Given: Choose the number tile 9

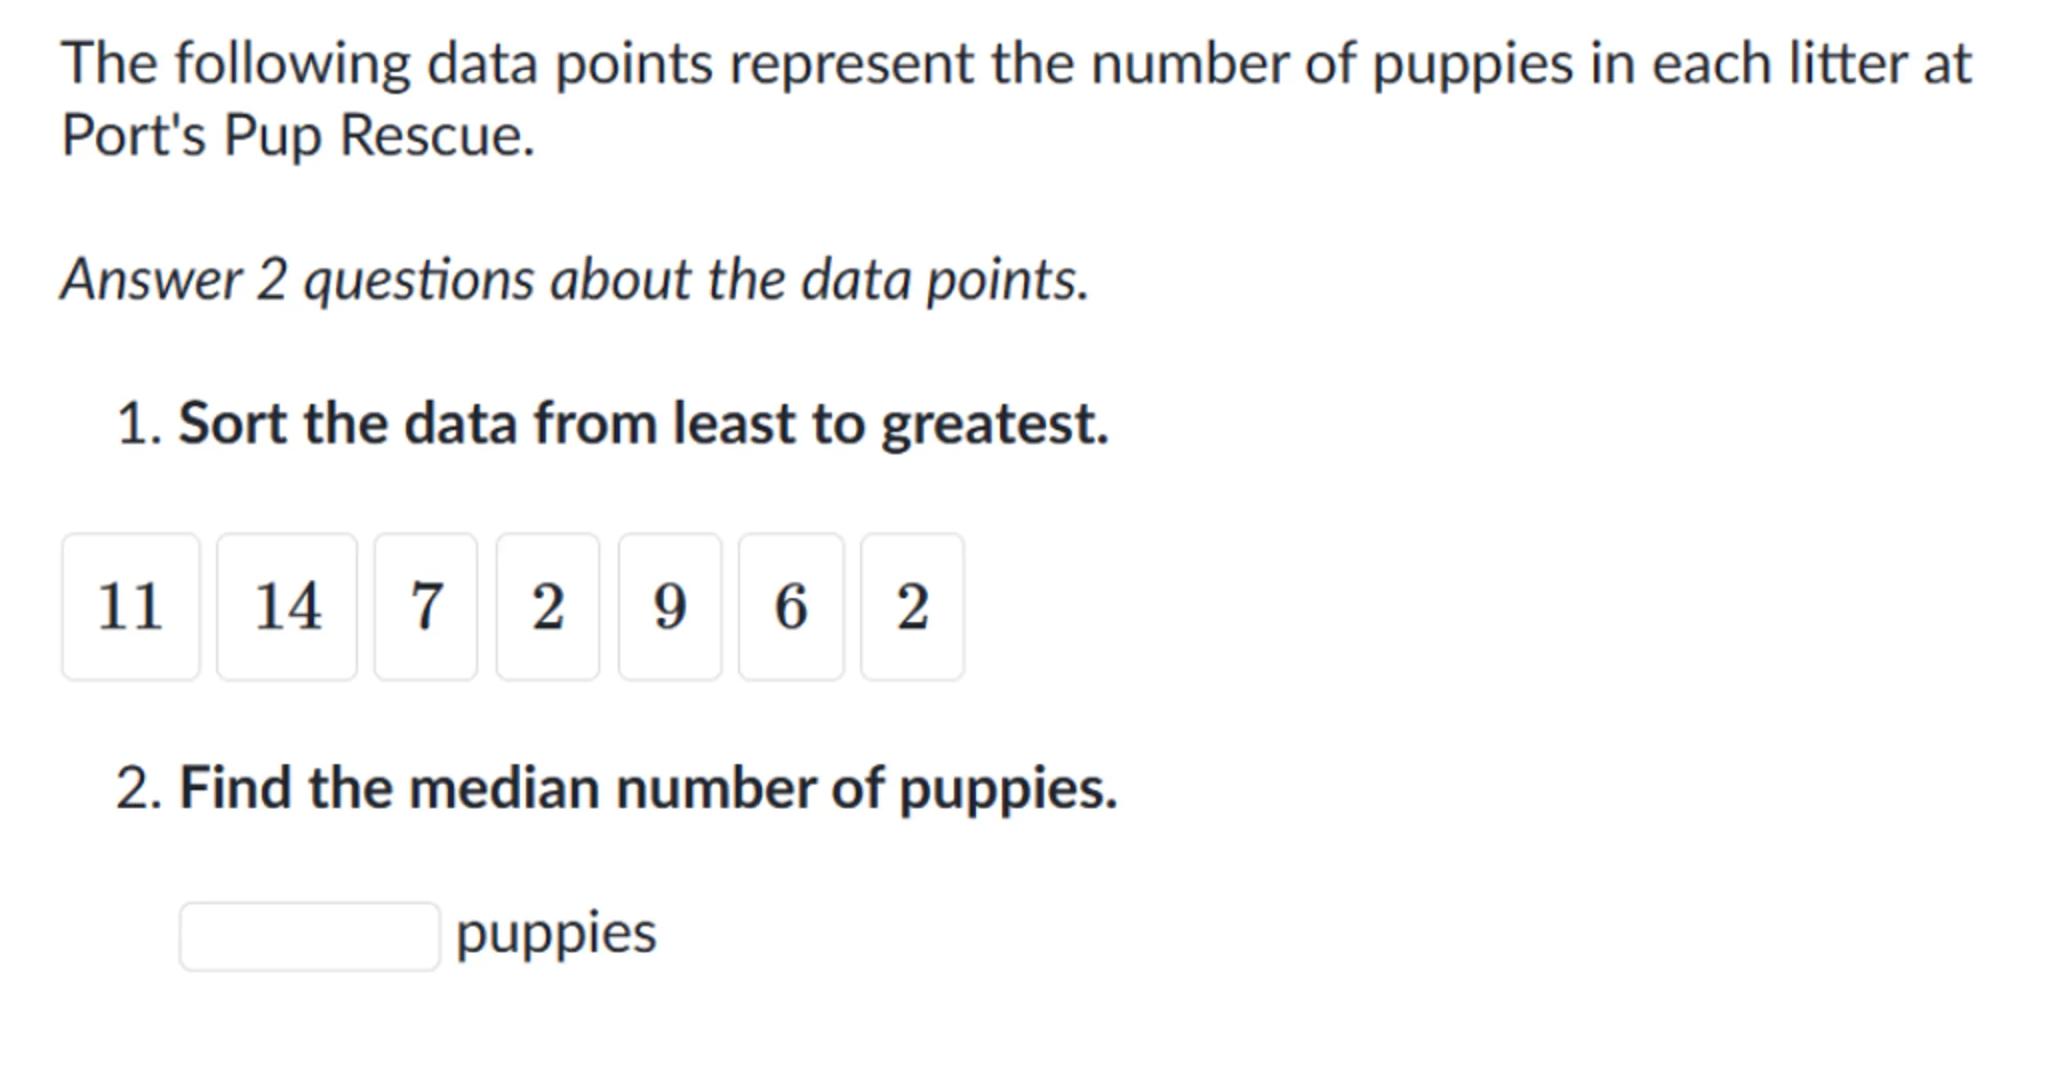Looking at the screenshot, I should [670, 607].
